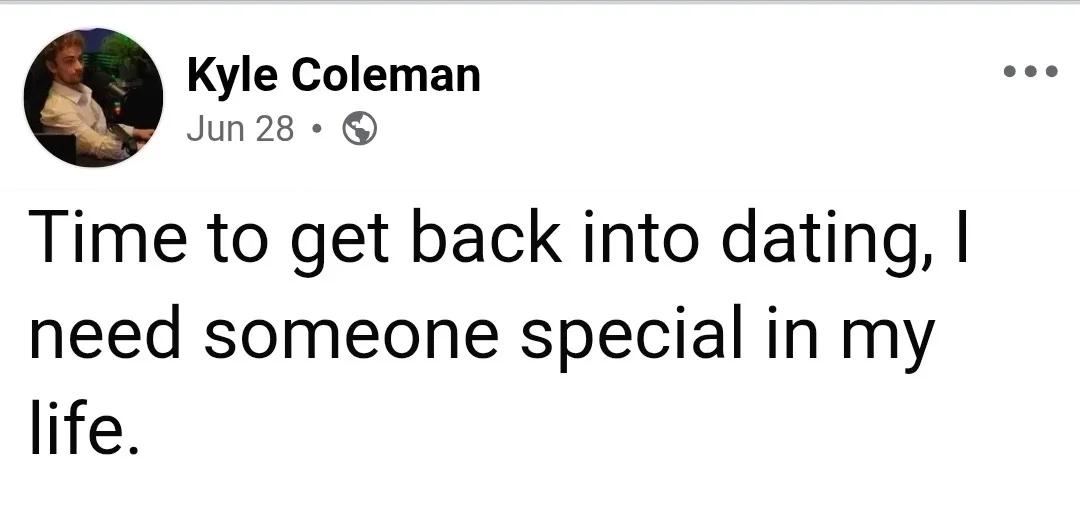Image resolution: width=1080 pixels, height=512 pixels.
Task: Click the word "life." in the post
Action: pyautogui.click(x=83, y=427)
